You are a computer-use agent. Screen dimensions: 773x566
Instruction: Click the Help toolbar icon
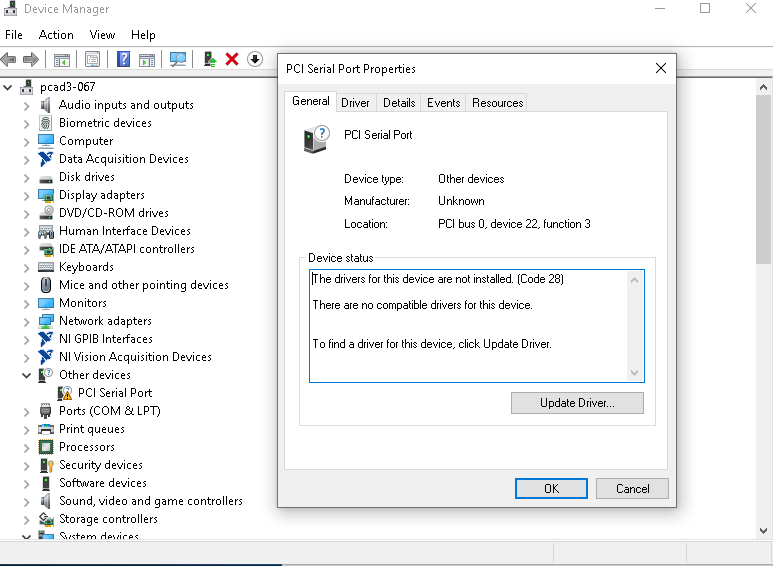(123, 59)
